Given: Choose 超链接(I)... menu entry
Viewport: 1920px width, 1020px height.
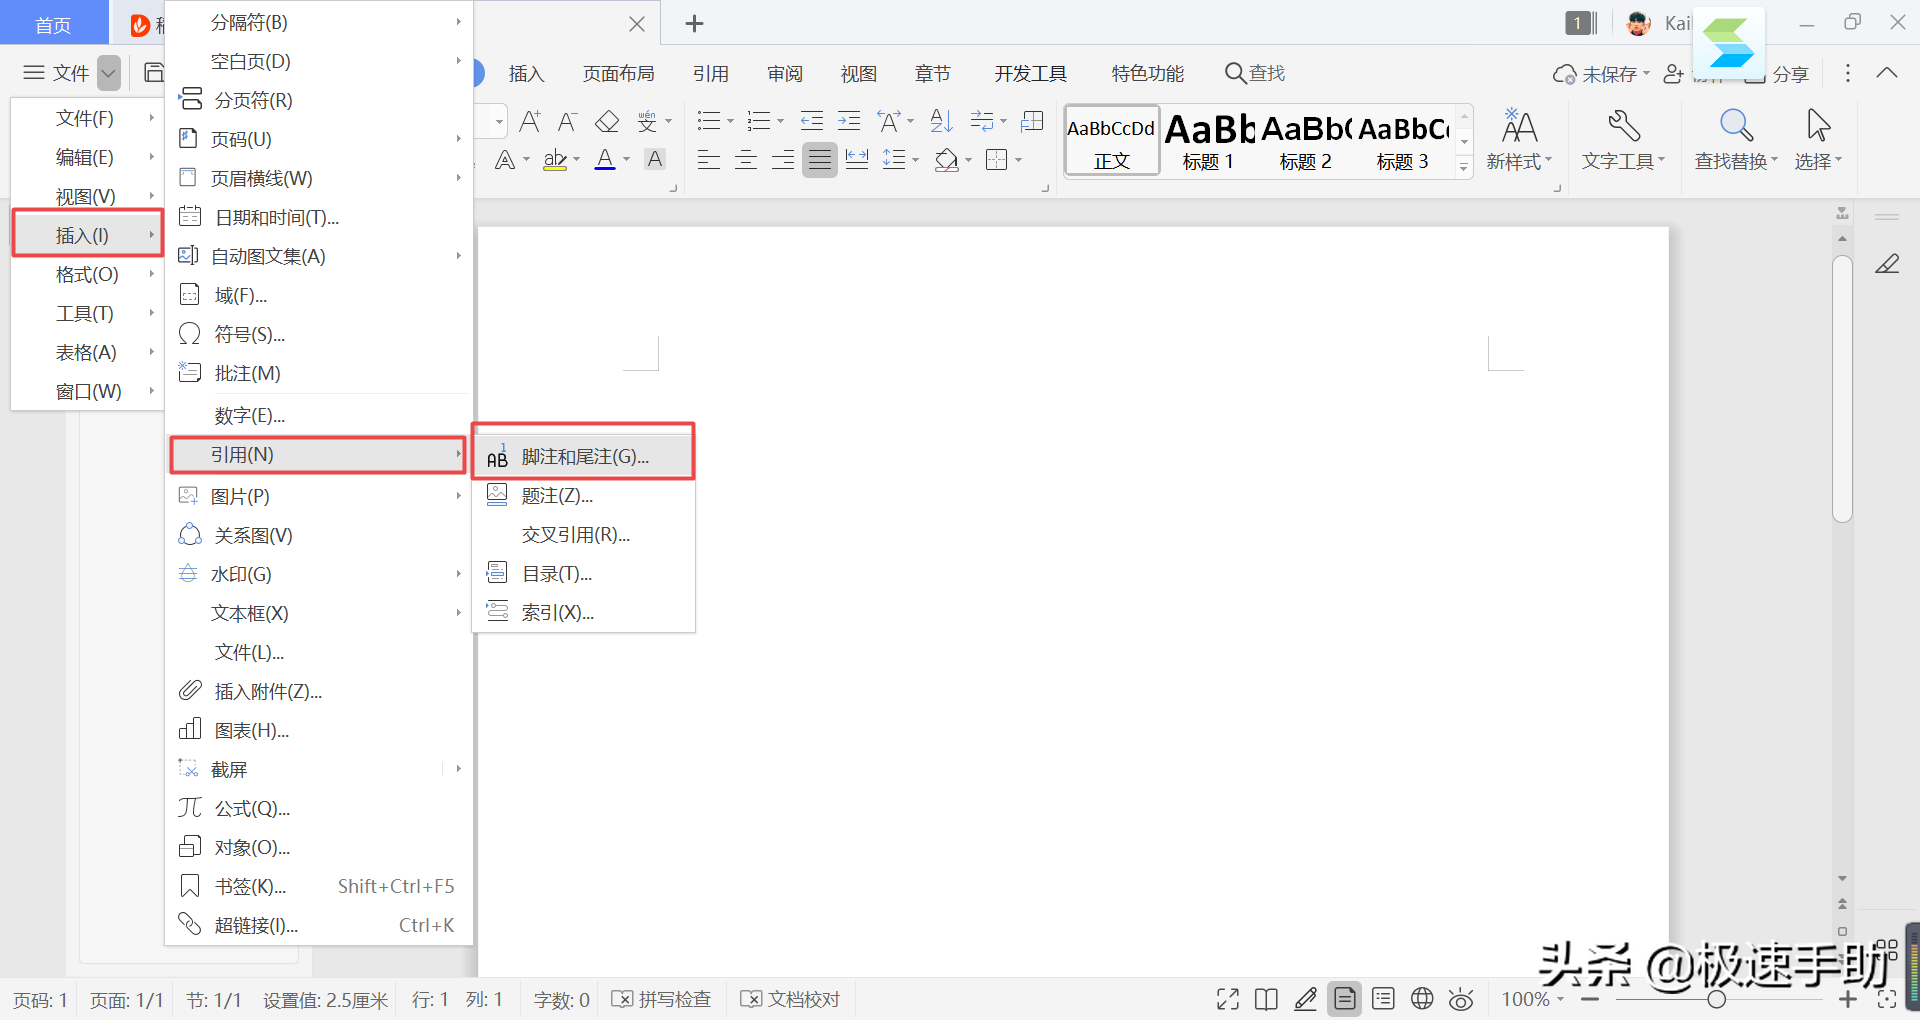Looking at the screenshot, I should click(x=318, y=925).
